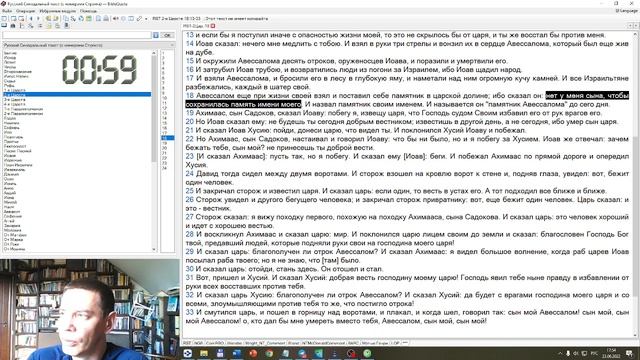This screenshot has height=360, width=640.
Task: Select the book От Иоанна in the list
Action: (14, 249)
